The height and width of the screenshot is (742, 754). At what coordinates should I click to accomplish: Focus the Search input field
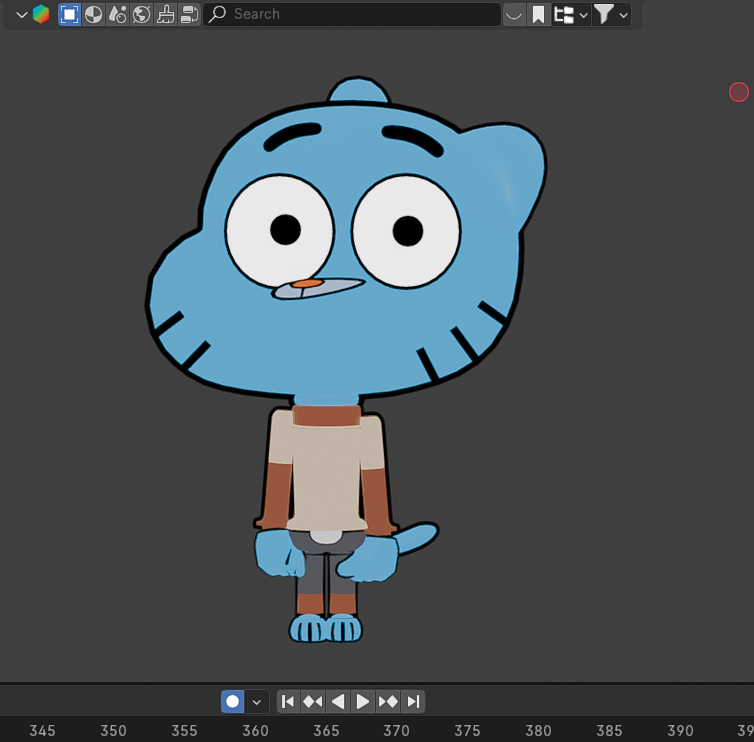pyautogui.click(x=352, y=14)
